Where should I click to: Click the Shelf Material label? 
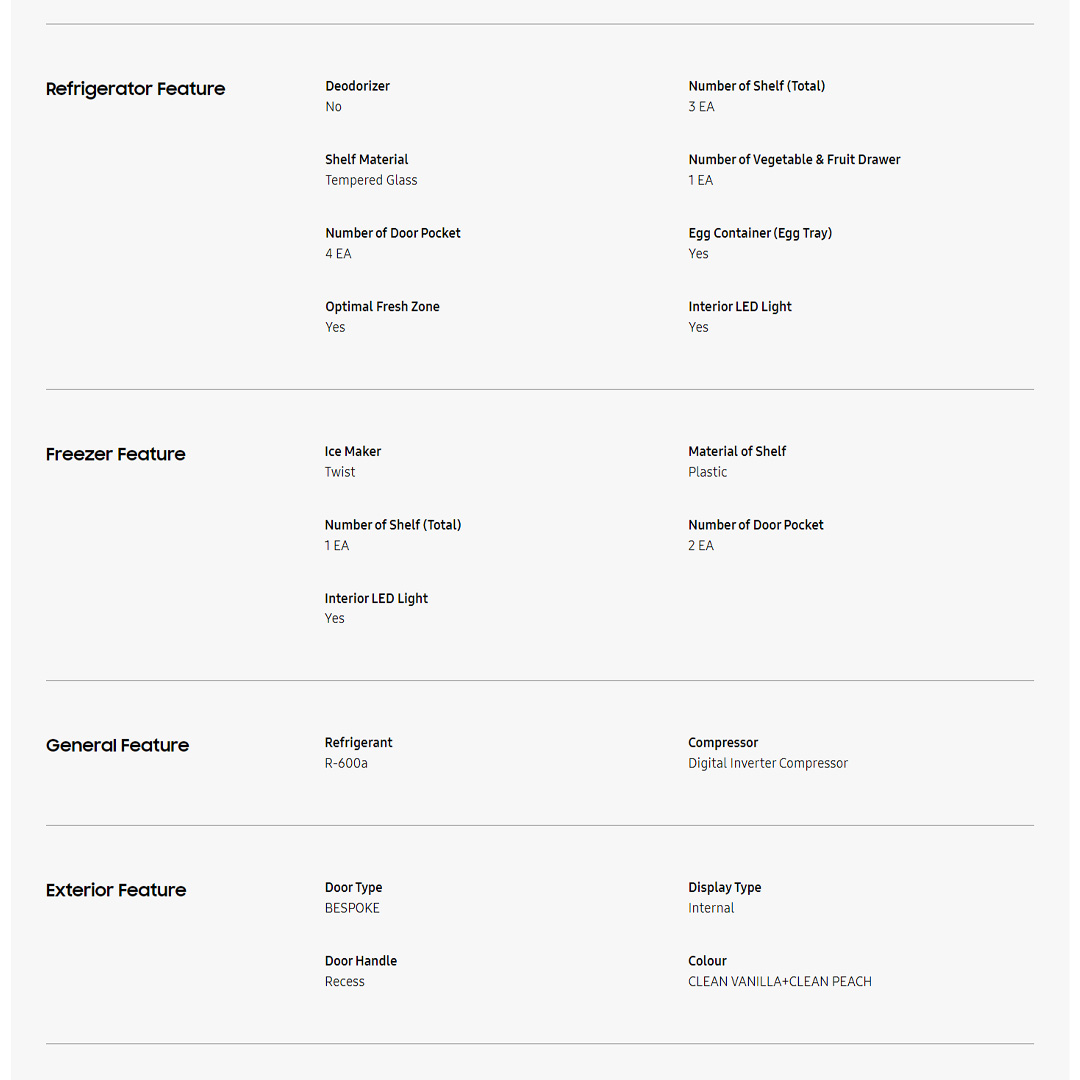(x=366, y=159)
